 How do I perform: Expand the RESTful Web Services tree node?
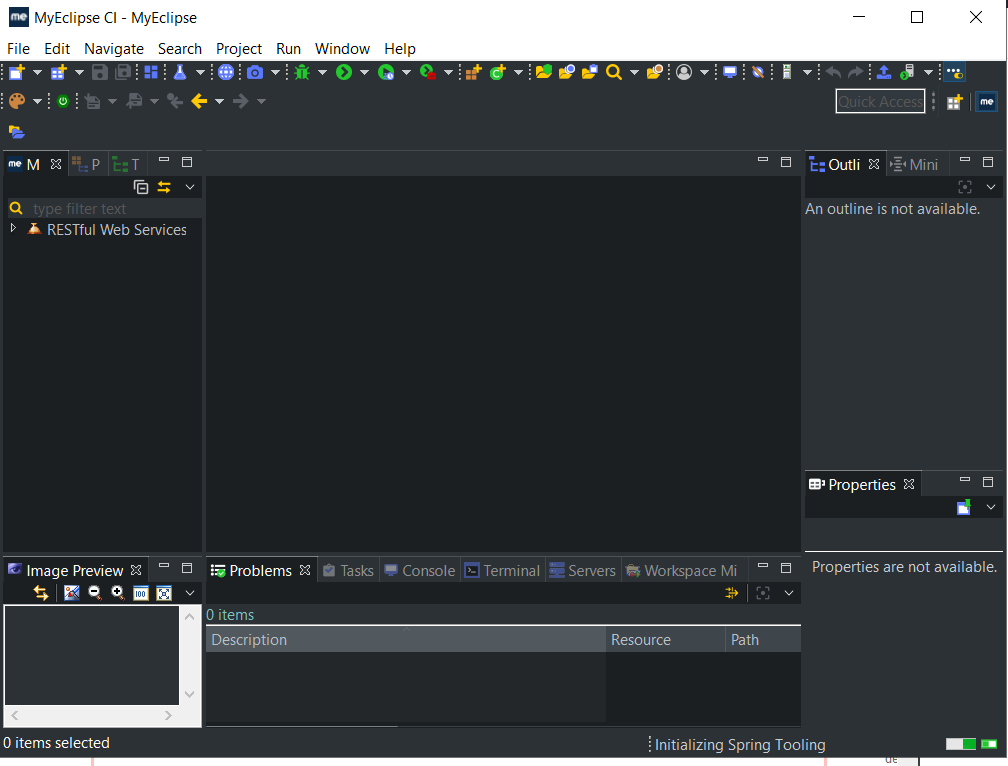[13, 228]
